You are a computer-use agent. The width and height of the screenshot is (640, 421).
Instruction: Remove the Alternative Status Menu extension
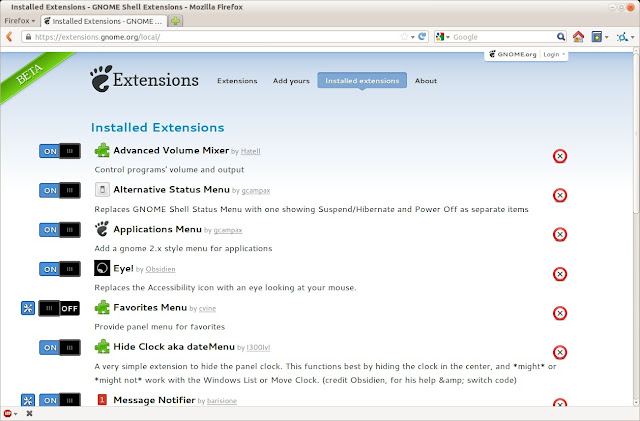click(560, 195)
